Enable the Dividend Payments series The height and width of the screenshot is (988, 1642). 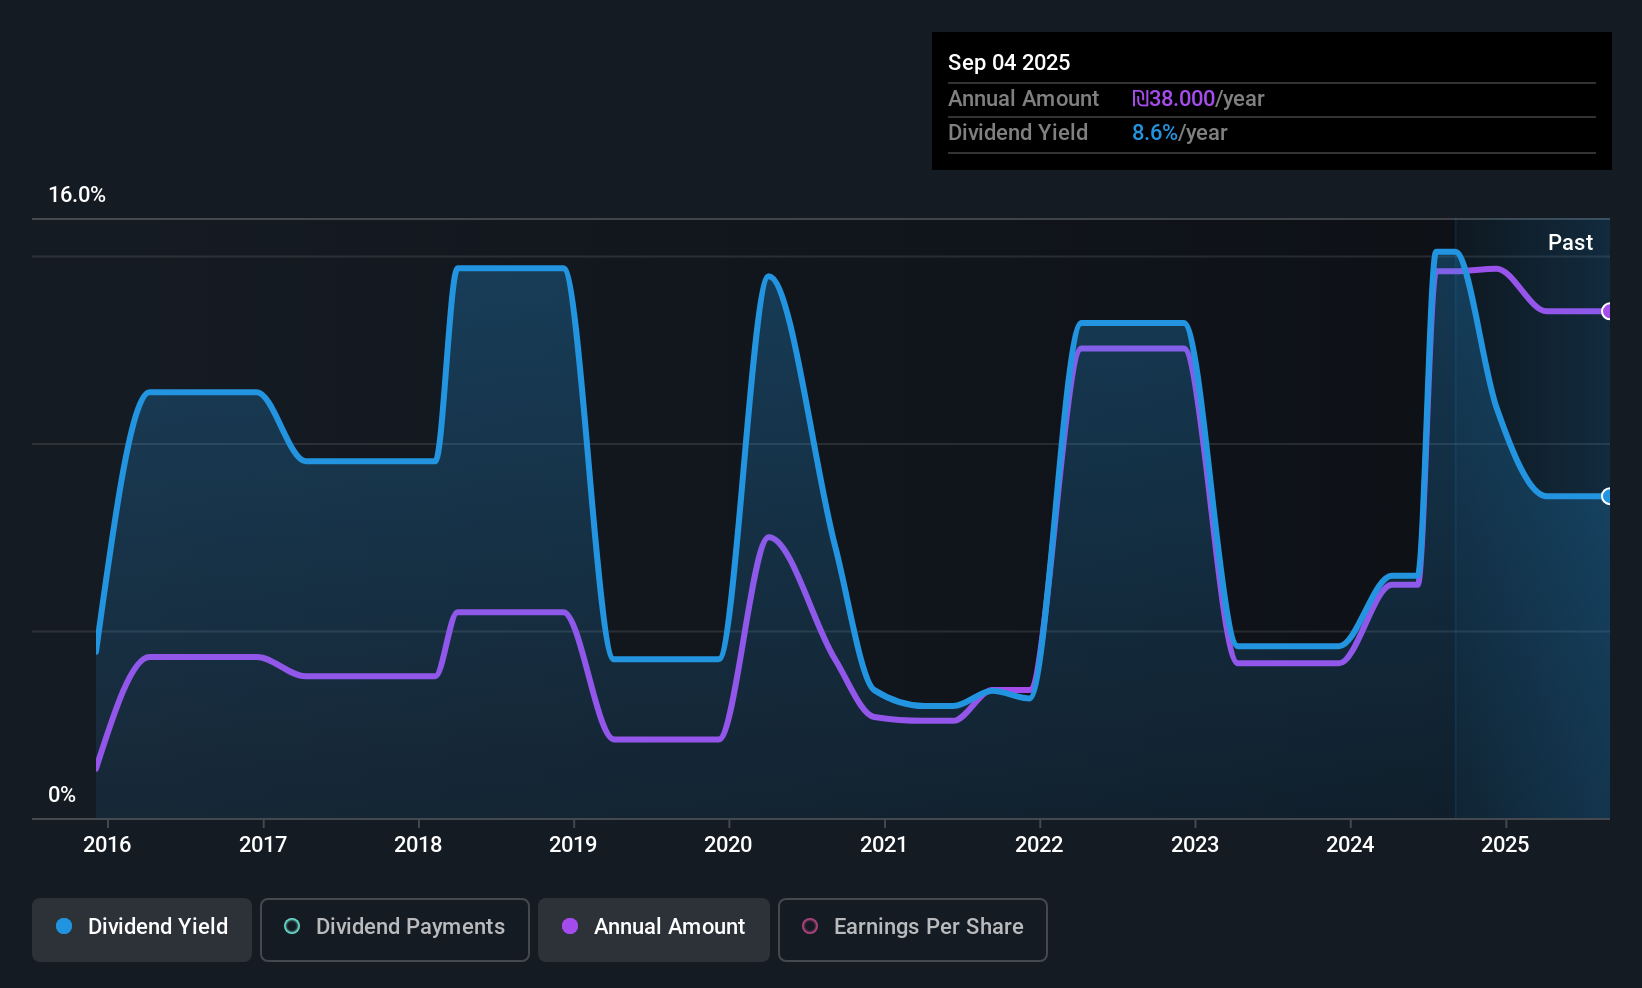[395, 927]
